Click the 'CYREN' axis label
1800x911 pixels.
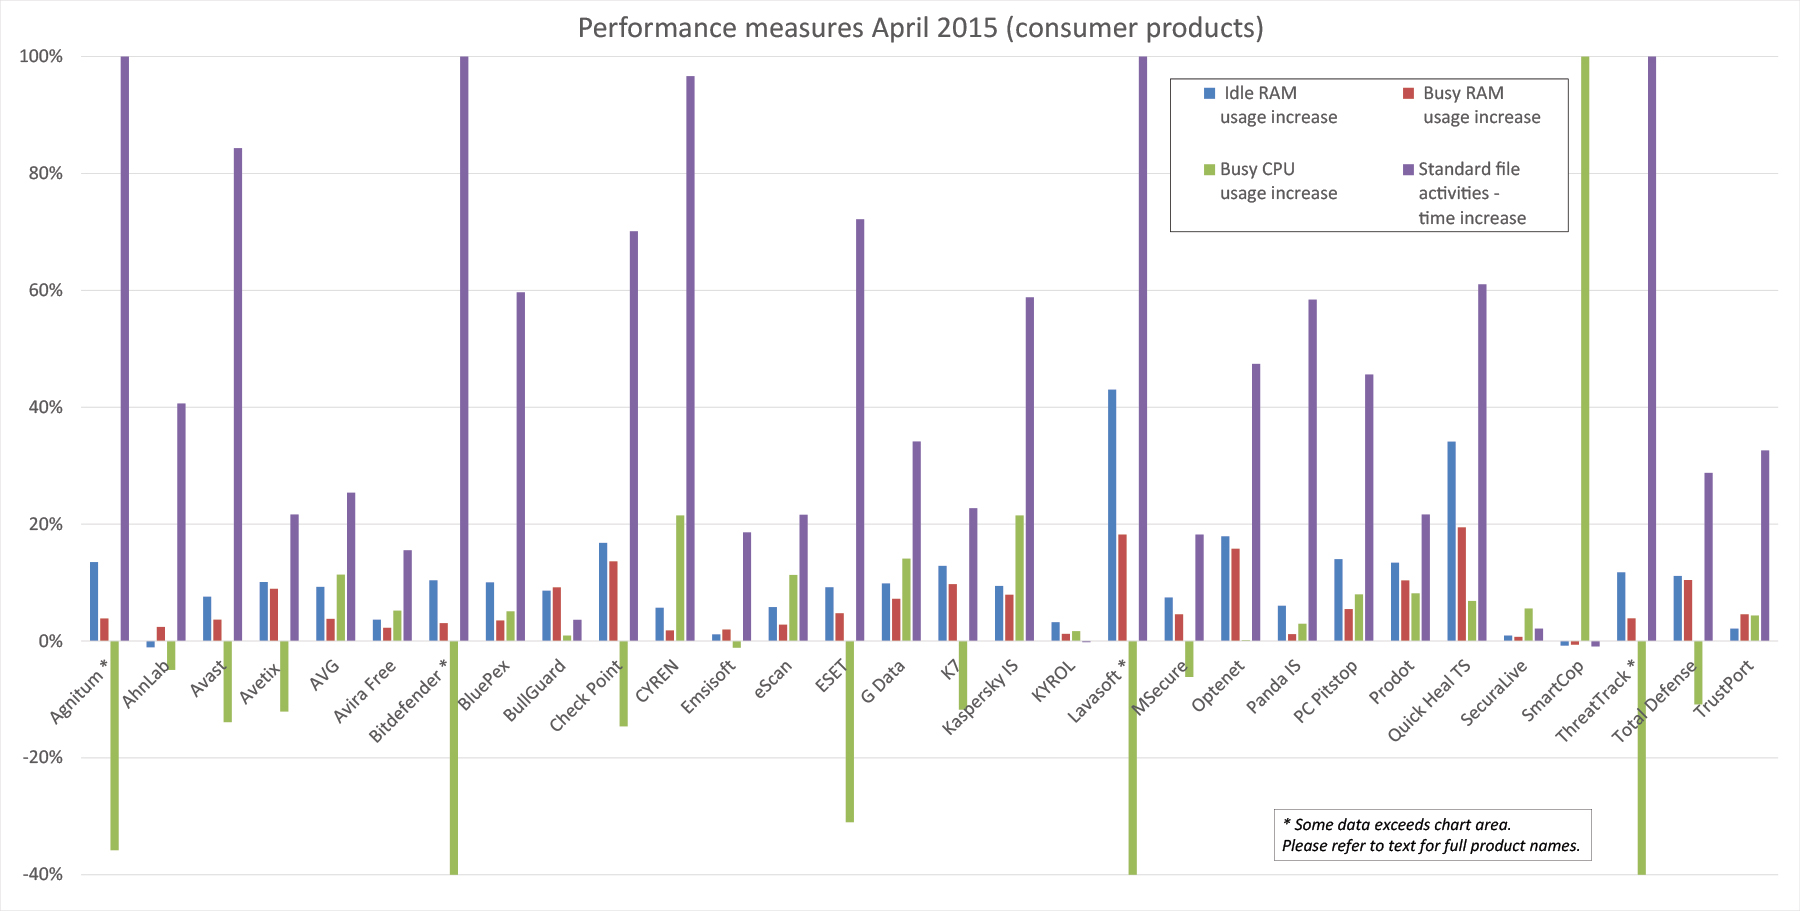point(657,681)
